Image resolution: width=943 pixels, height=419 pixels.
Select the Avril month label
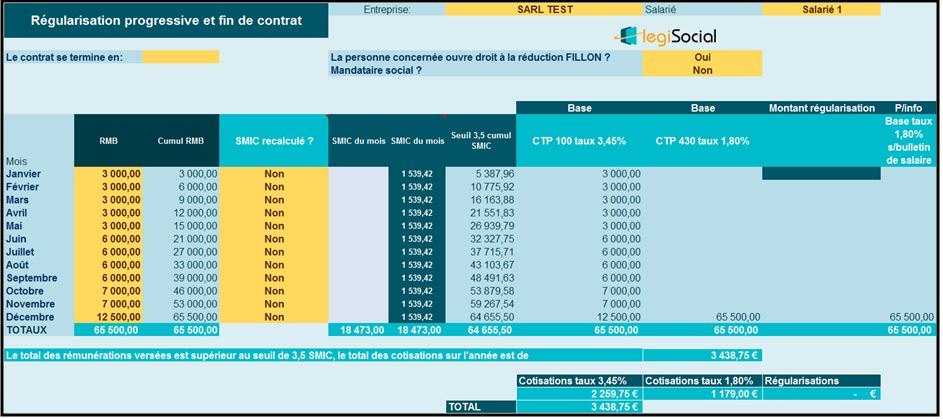(x=39, y=213)
